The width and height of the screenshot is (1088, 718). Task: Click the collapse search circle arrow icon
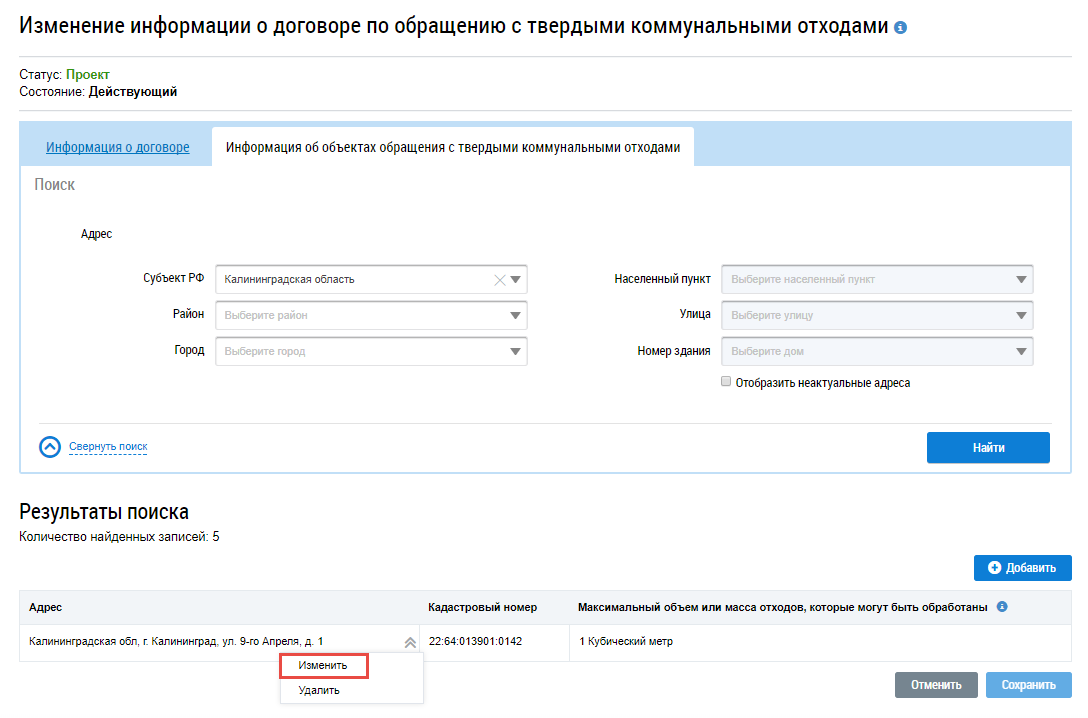[x=50, y=447]
